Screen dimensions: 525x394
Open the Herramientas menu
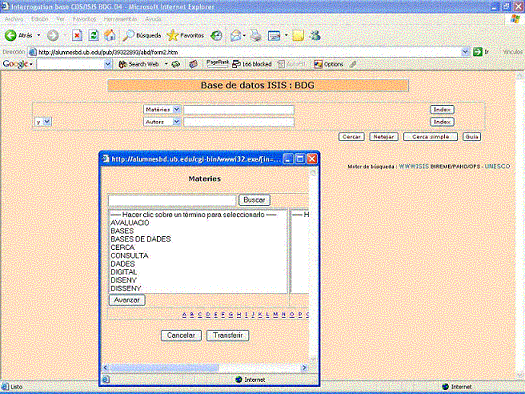(120, 19)
